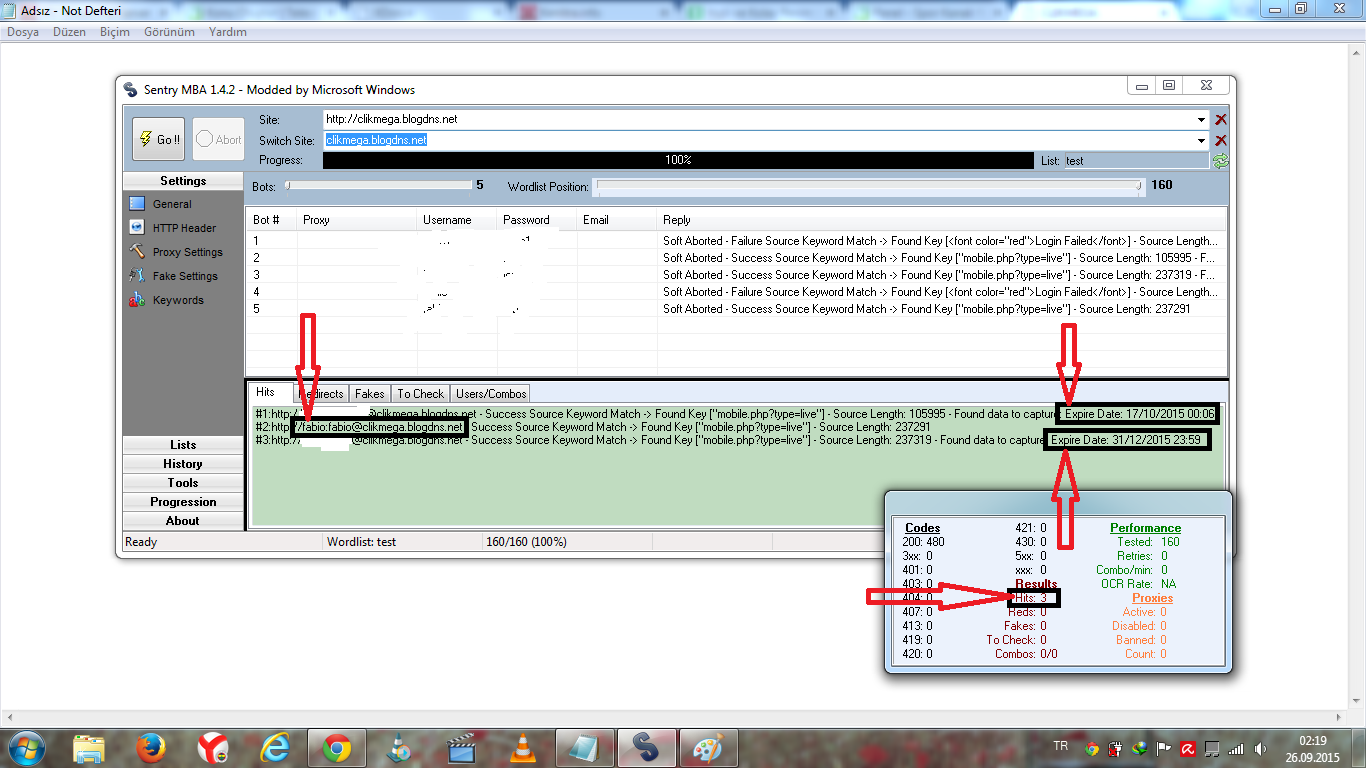Screen dimensions: 1366x768
Task: Click the green refresh icon beside List
Action: click(1220, 161)
